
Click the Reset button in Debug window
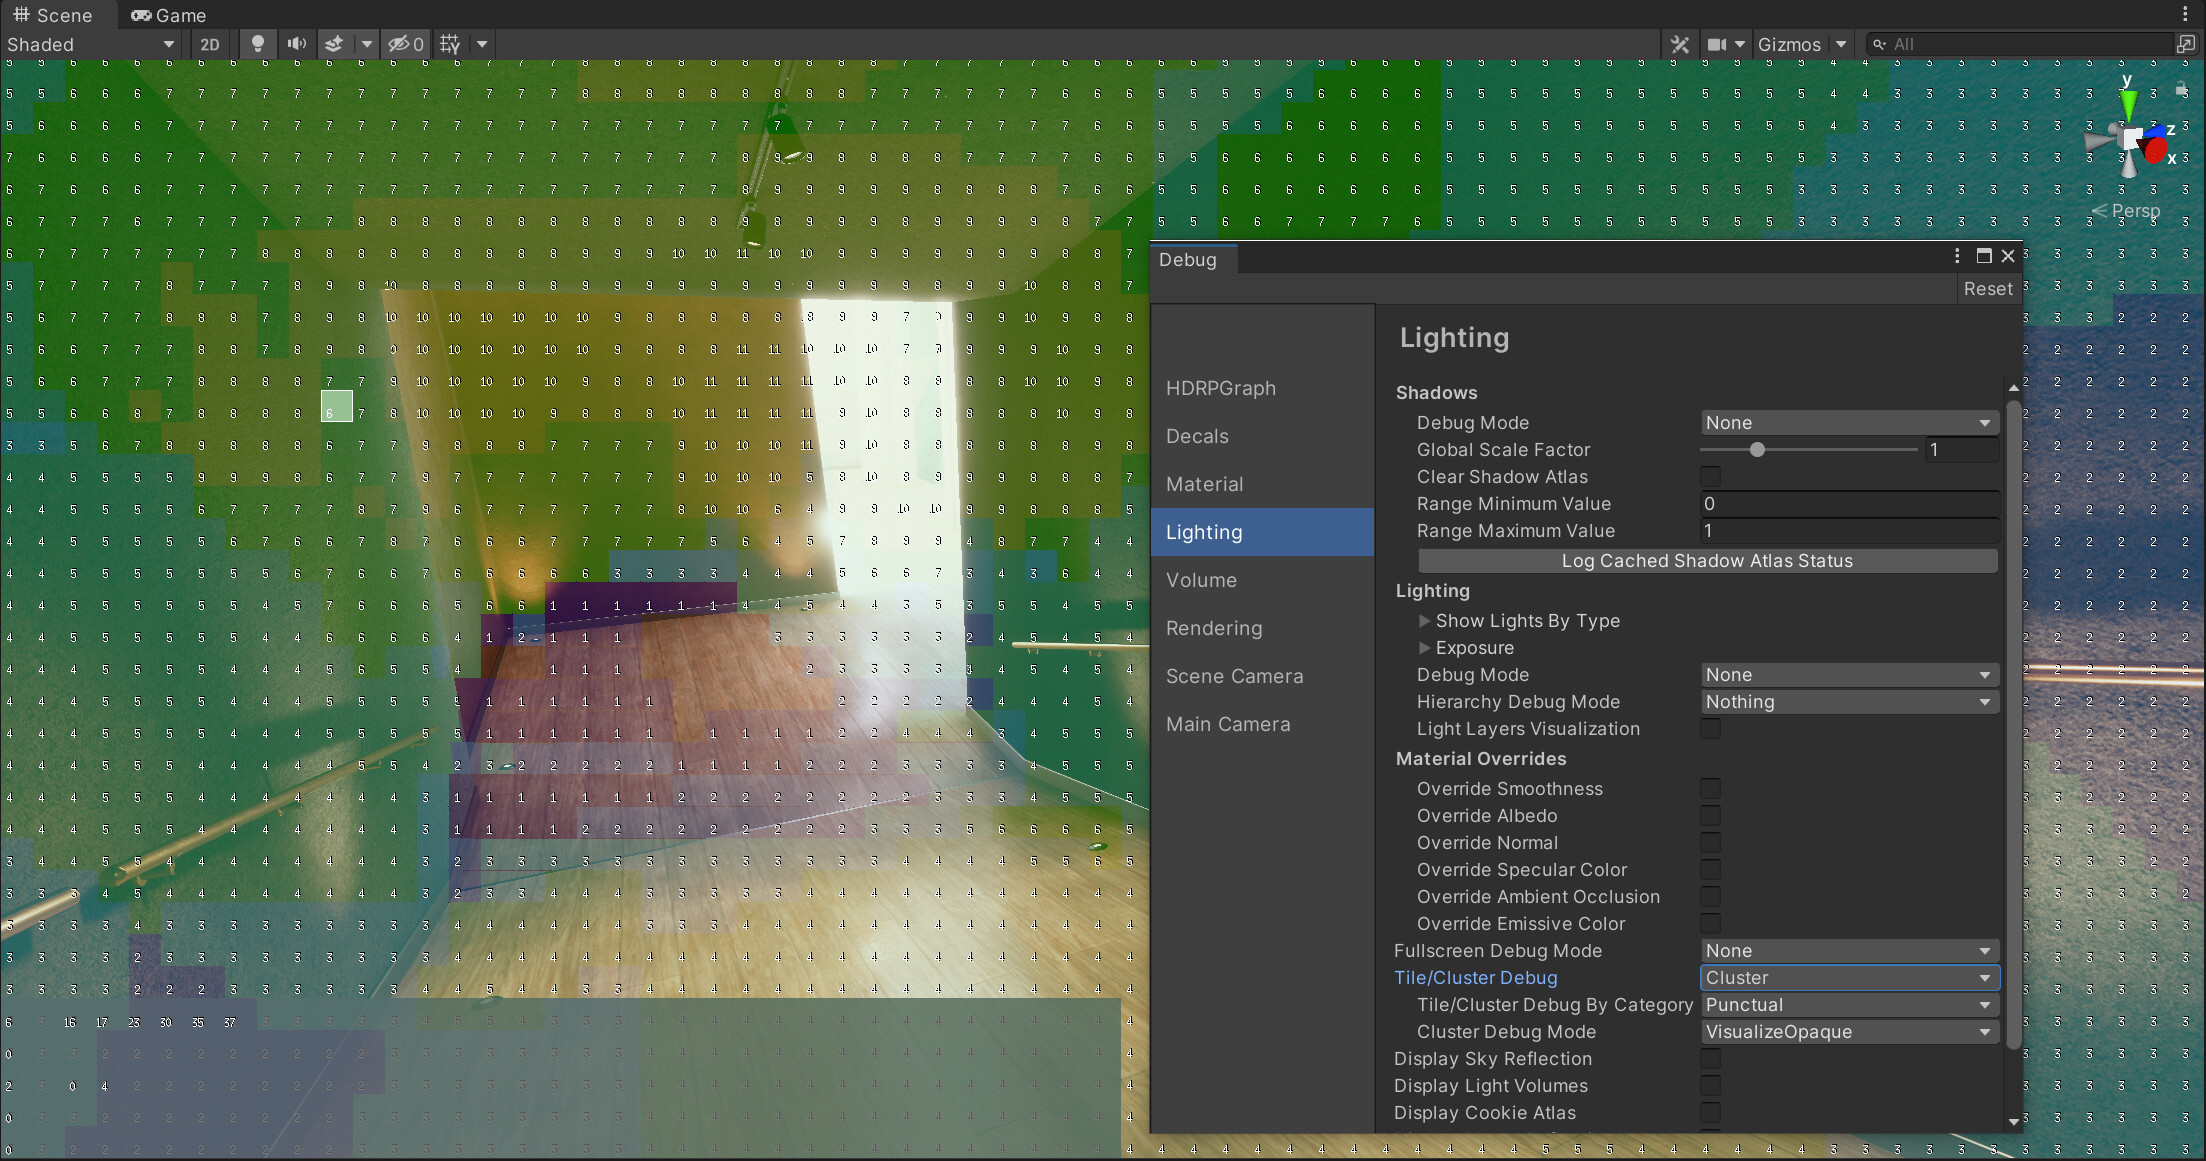(1988, 289)
